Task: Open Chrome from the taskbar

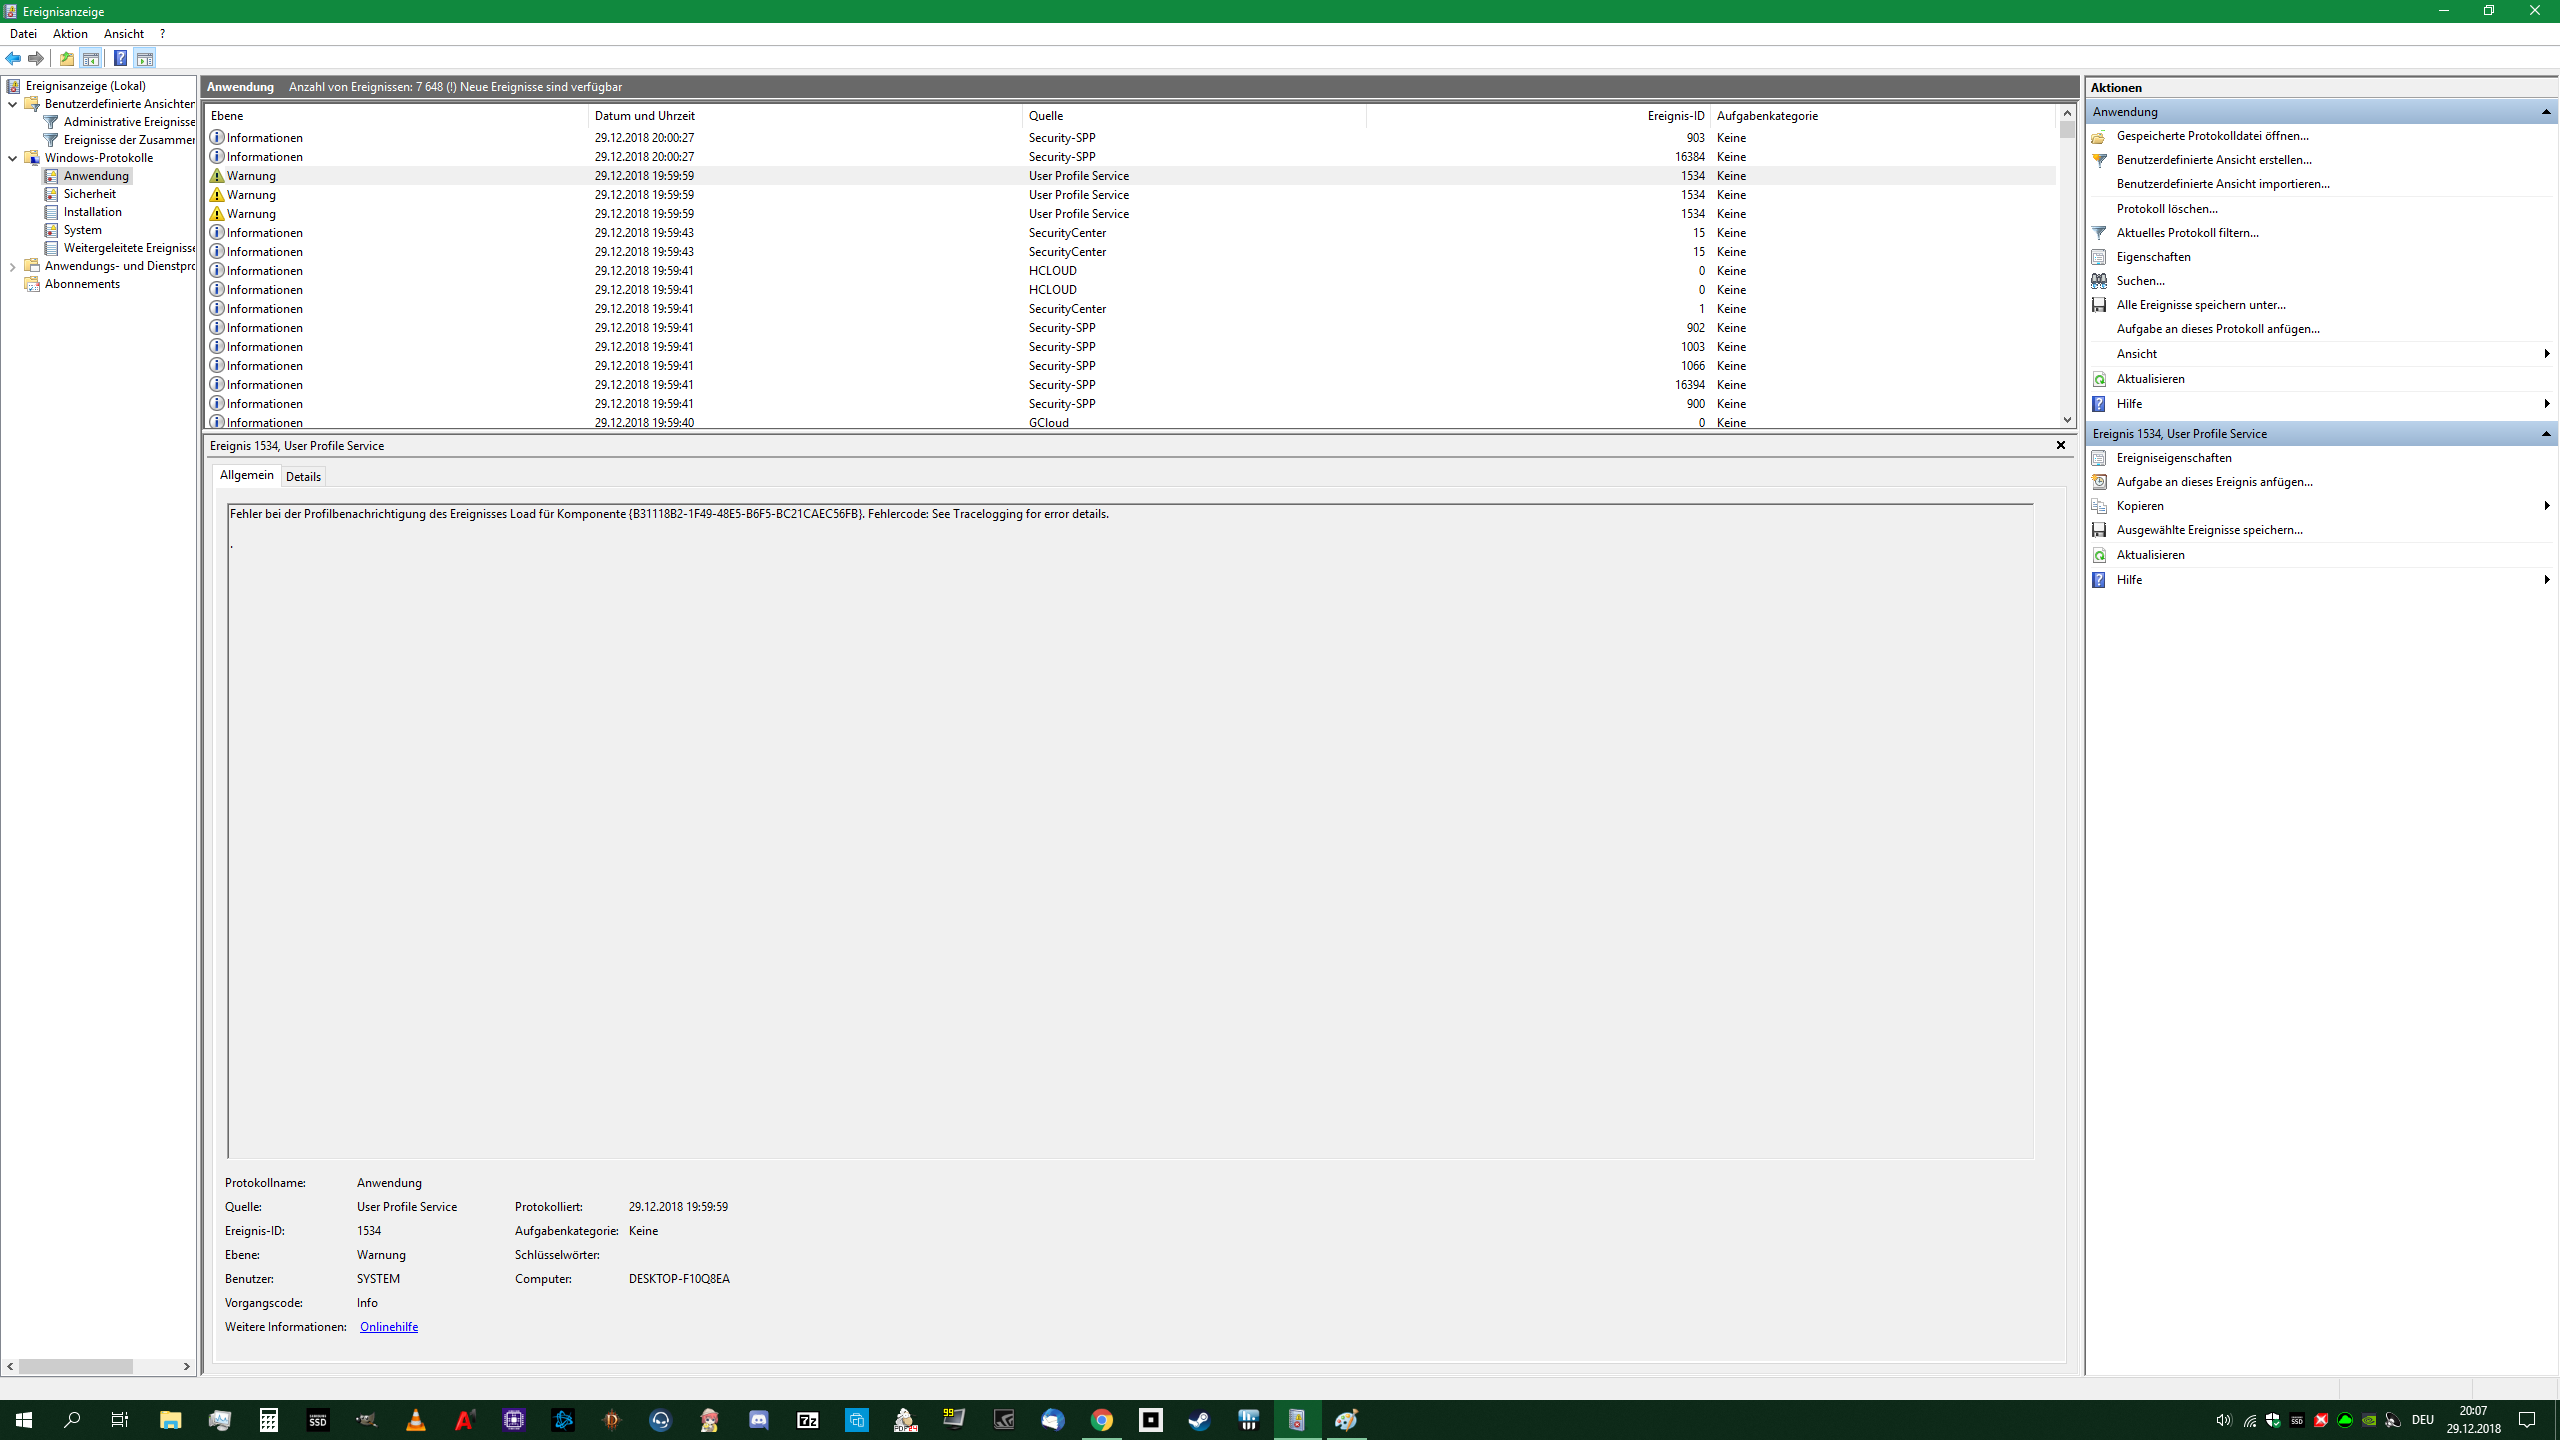Action: click(x=1101, y=1420)
